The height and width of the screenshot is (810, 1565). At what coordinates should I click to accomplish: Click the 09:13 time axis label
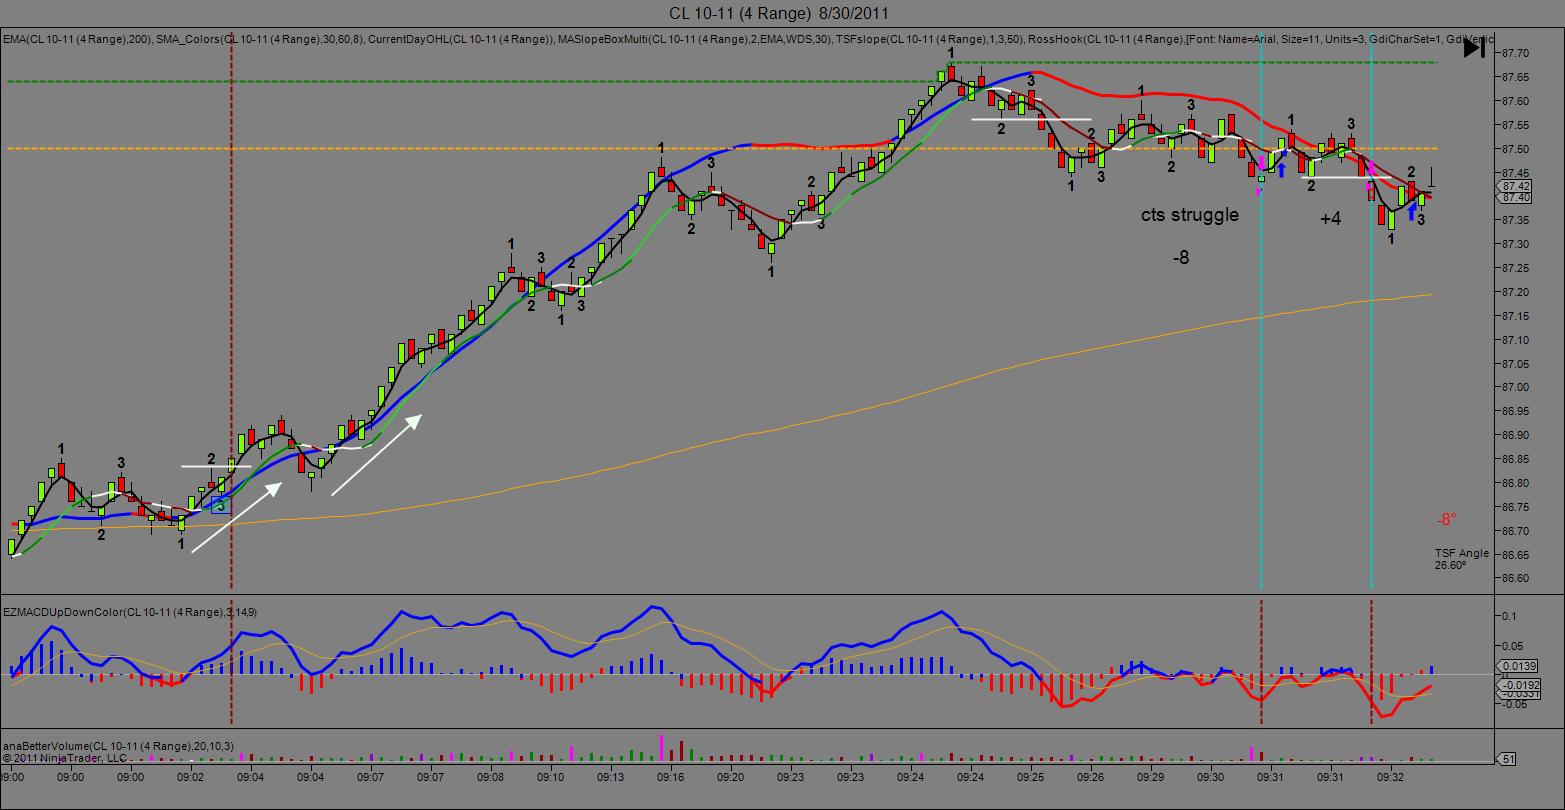(x=610, y=776)
